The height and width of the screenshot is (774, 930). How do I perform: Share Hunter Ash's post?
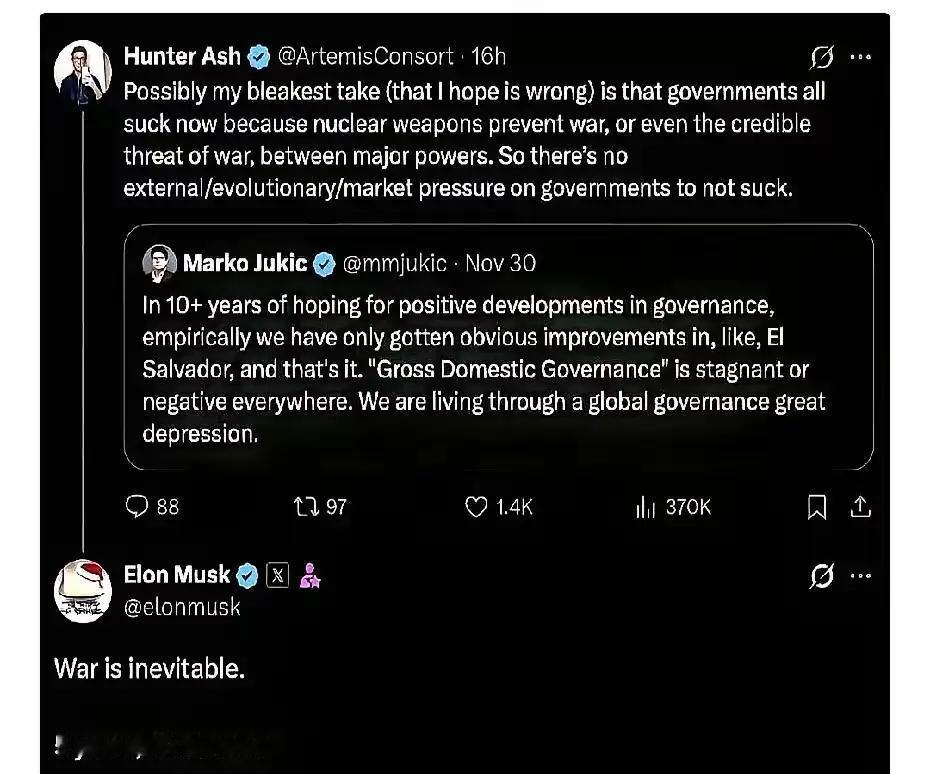[859, 508]
